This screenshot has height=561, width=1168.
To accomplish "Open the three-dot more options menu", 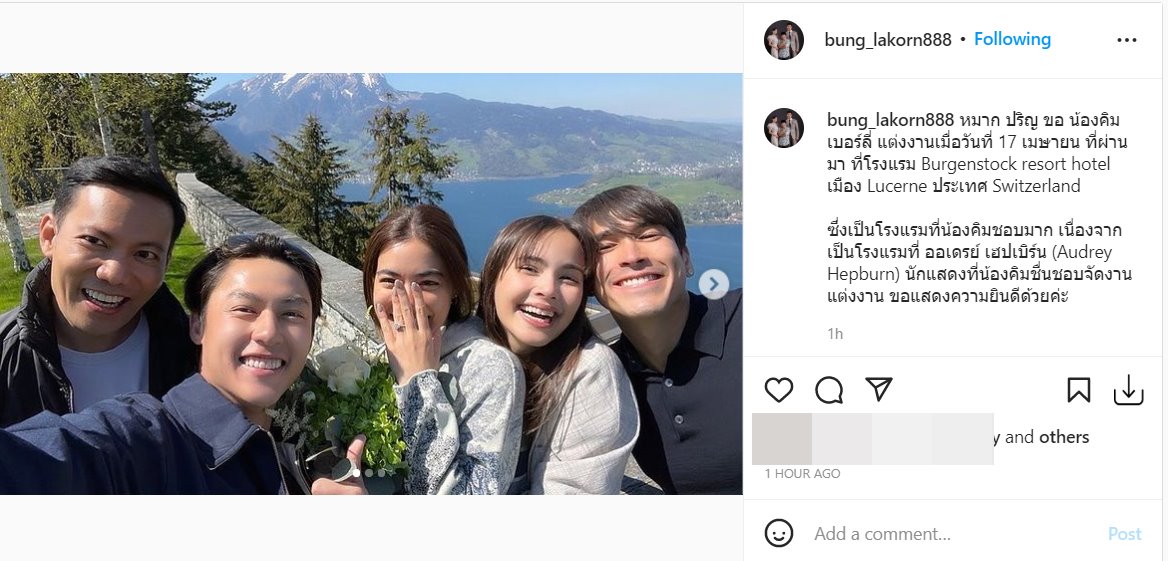I will pos(1127,40).
